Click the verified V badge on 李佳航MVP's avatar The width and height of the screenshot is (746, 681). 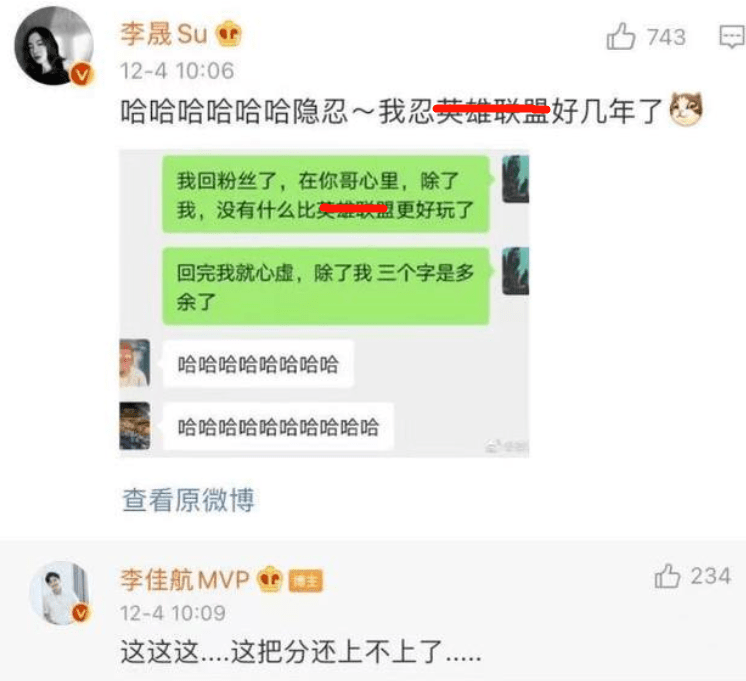(80, 613)
